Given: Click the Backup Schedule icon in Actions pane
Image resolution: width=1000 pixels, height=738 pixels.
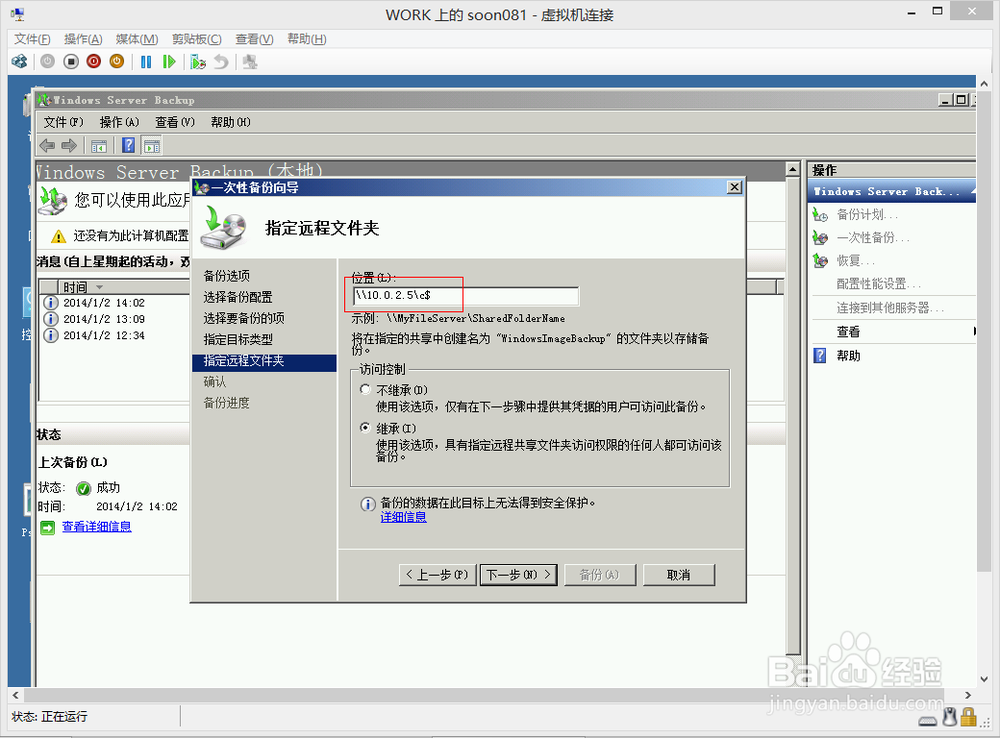Looking at the screenshot, I should (x=820, y=215).
